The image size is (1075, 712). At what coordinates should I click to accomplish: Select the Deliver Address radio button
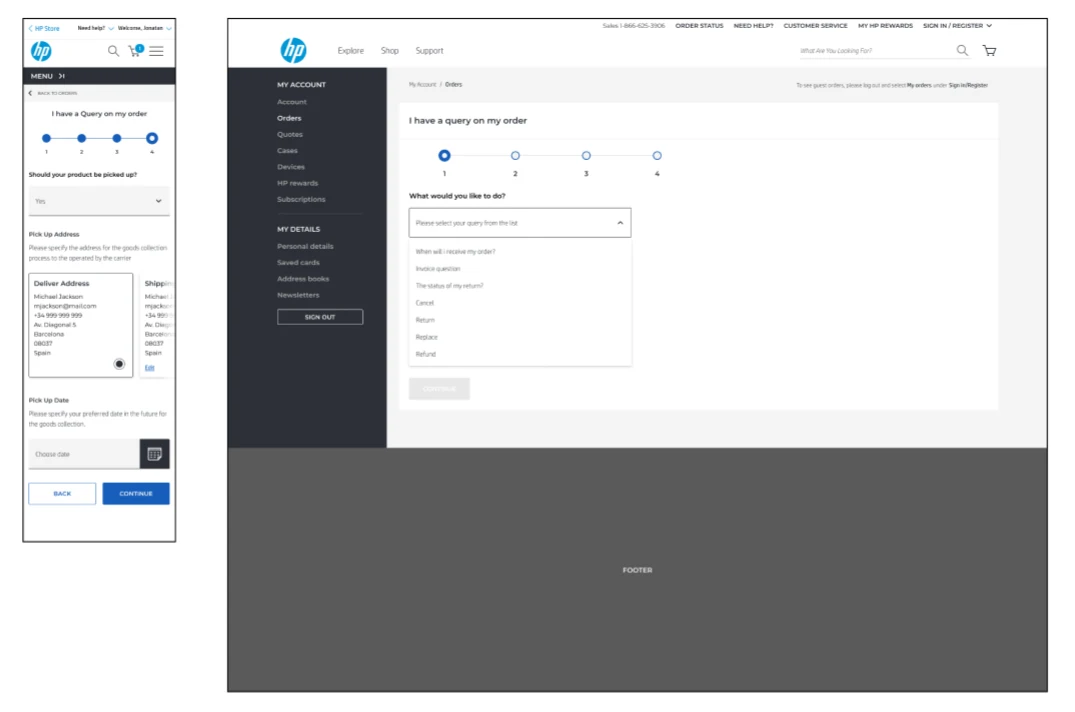[119, 364]
